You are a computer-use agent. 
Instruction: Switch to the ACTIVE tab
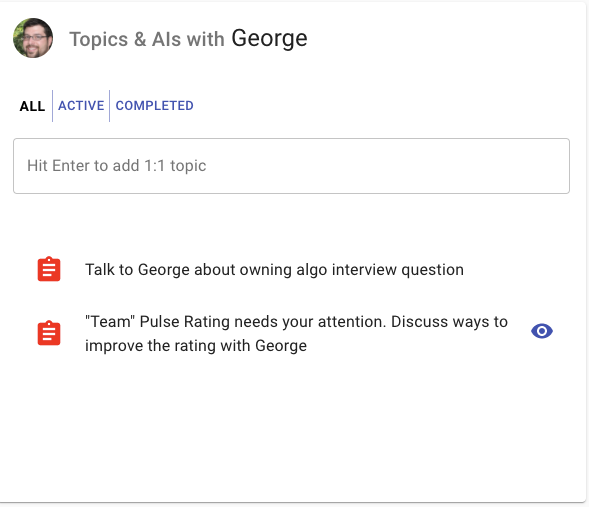(81, 106)
